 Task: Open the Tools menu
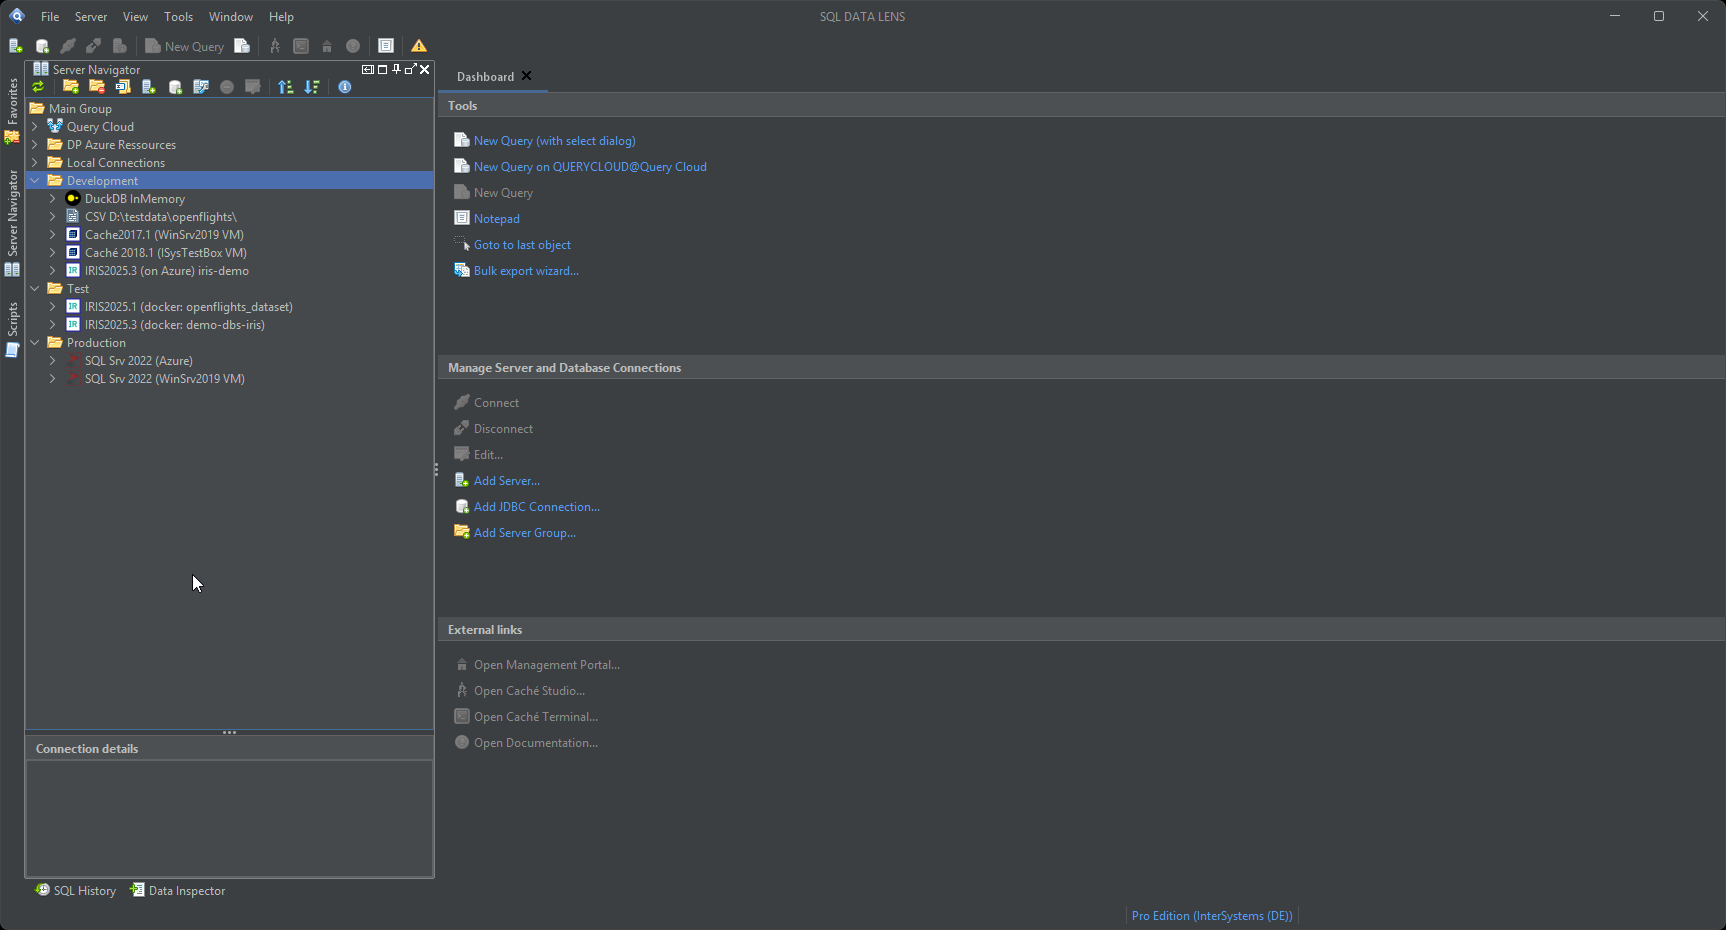tap(179, 17)
